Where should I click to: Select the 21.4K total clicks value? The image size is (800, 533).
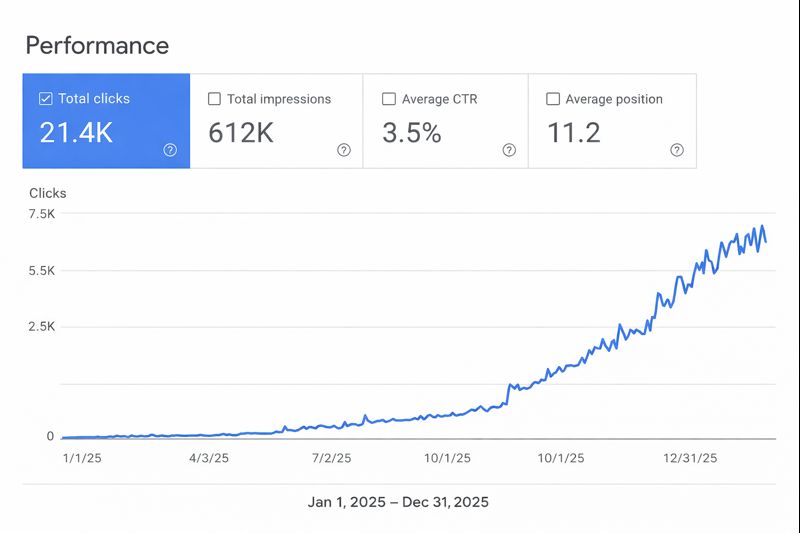point(76,132)
